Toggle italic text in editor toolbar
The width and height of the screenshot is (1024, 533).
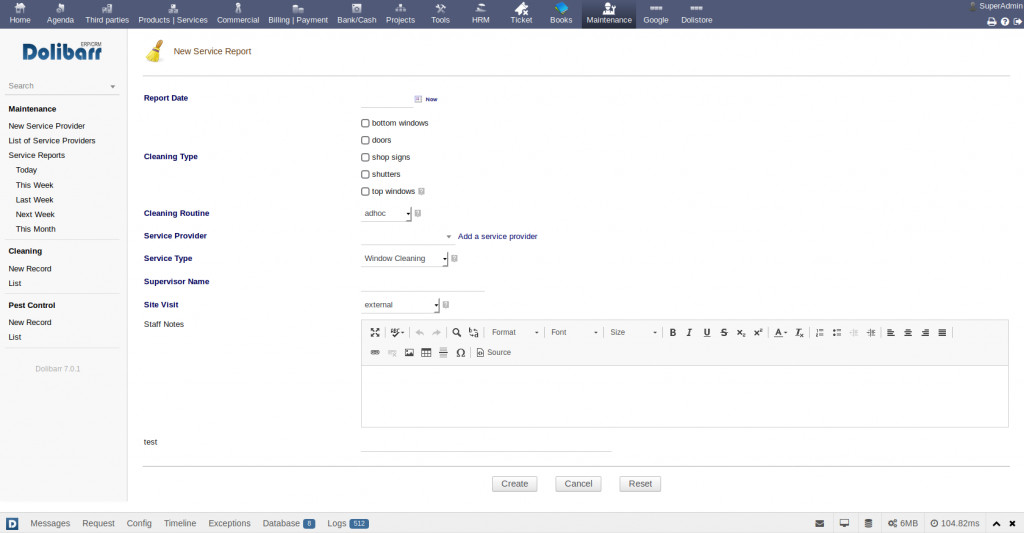click(690, 332)
